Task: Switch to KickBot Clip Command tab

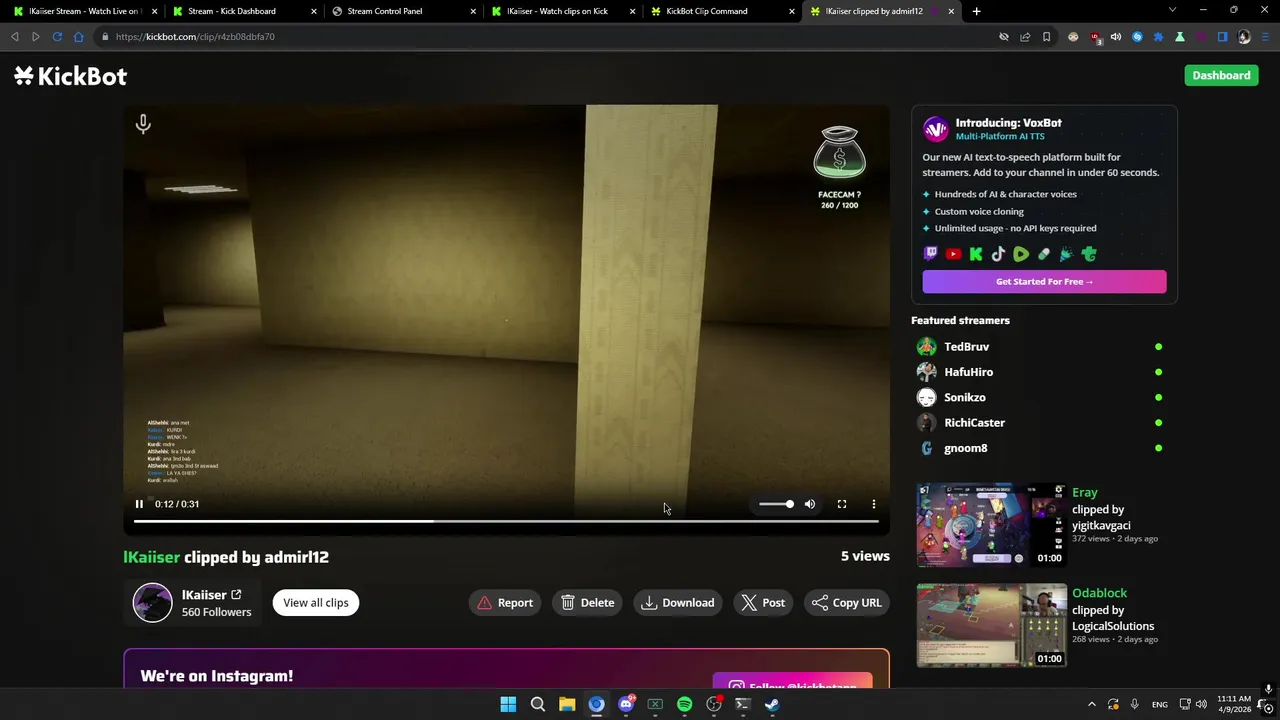Action: pos(720,11)
